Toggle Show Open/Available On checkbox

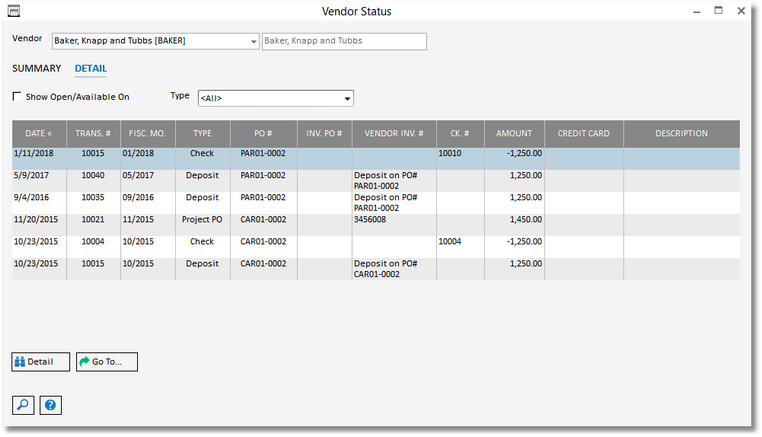tap(17, 96)
